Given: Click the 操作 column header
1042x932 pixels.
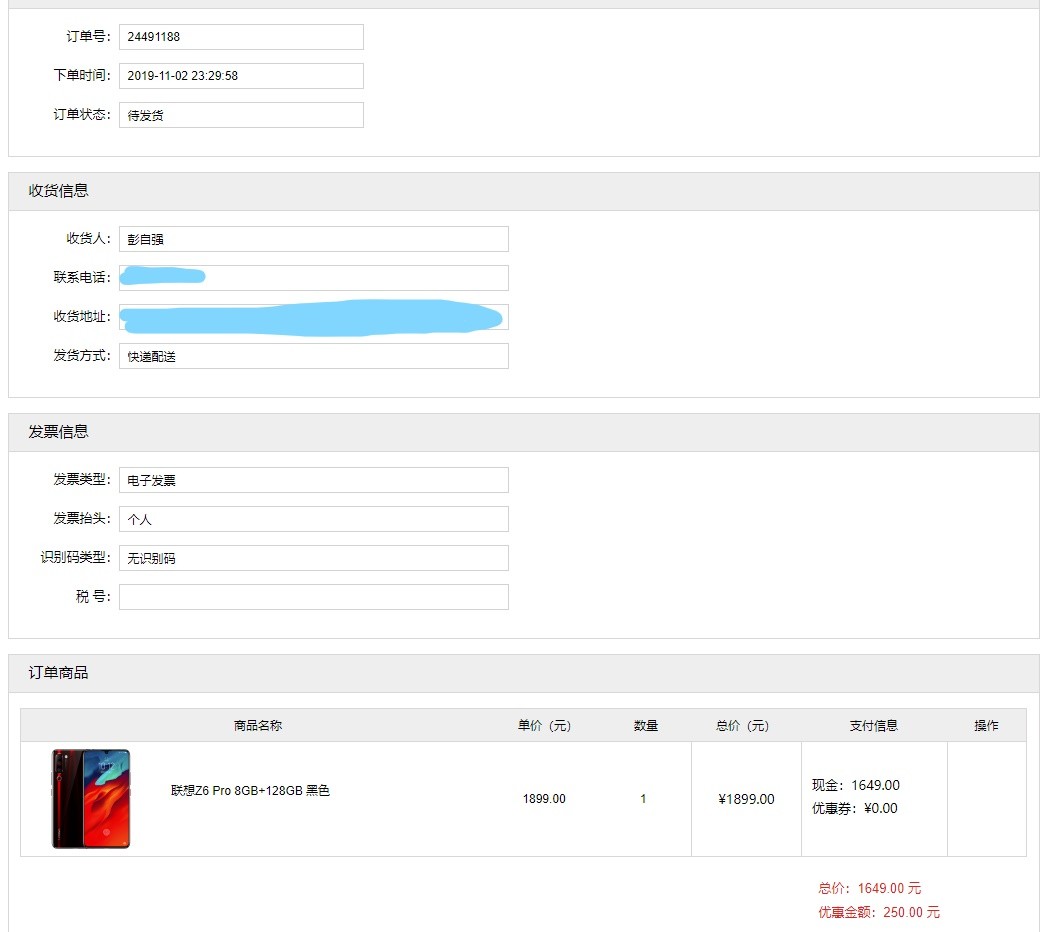Looking at the screenshot, I should (986, 725).
